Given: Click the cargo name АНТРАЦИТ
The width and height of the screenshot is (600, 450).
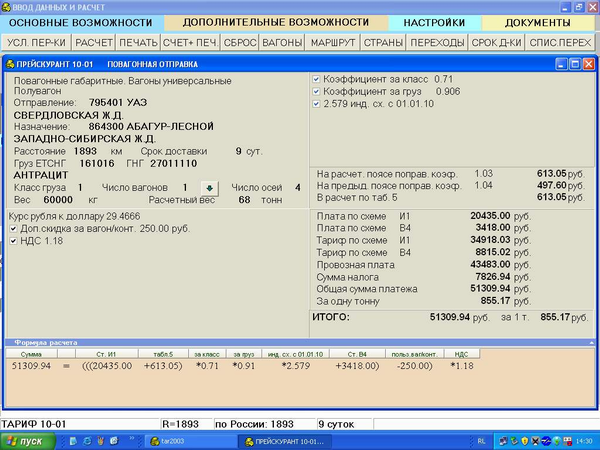Looking at the screenshot, I should 41,175.
